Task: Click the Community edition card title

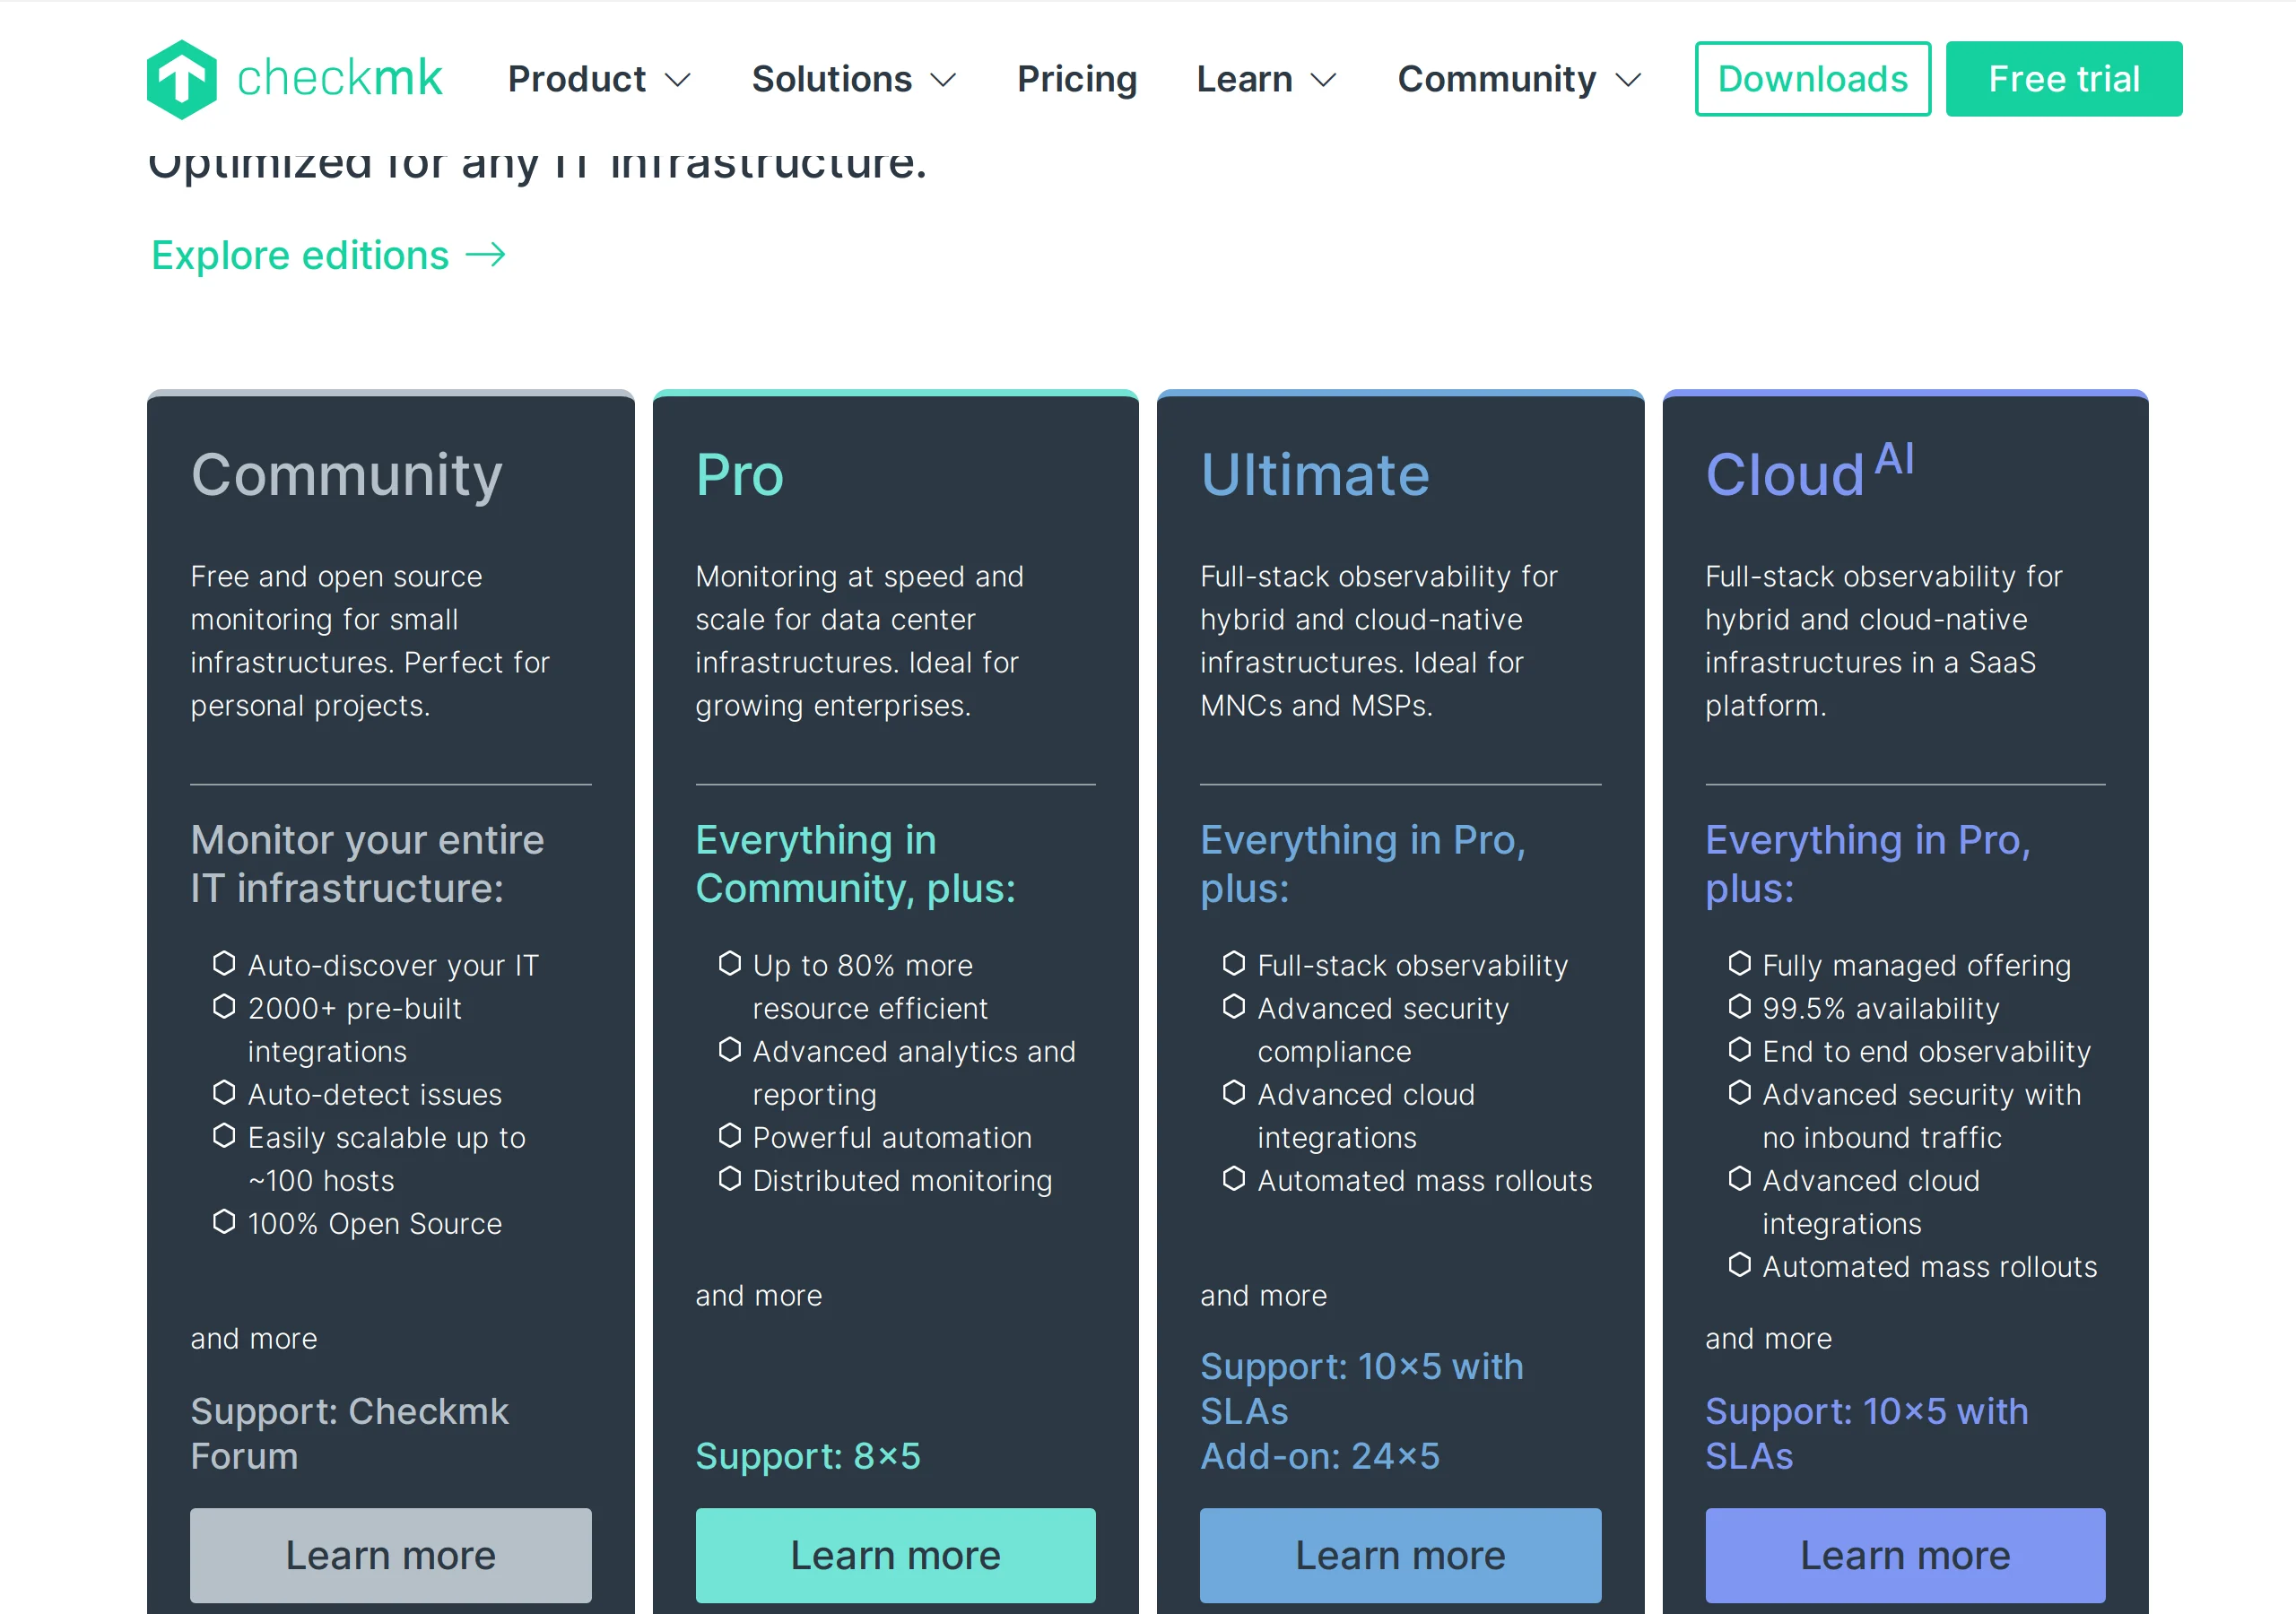Action: point(346,475)
